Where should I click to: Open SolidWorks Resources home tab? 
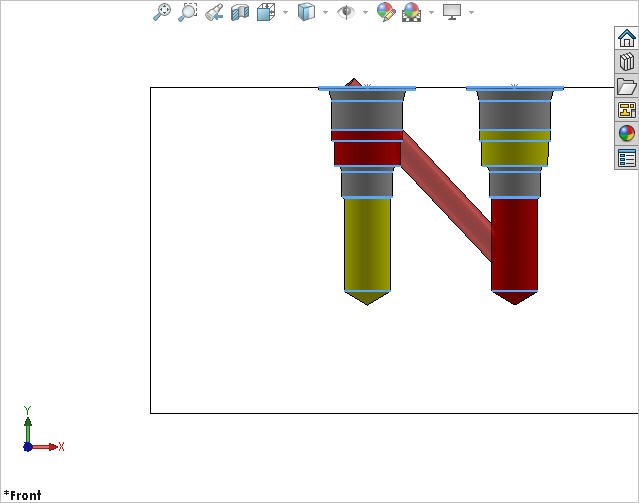coord(626,38)
